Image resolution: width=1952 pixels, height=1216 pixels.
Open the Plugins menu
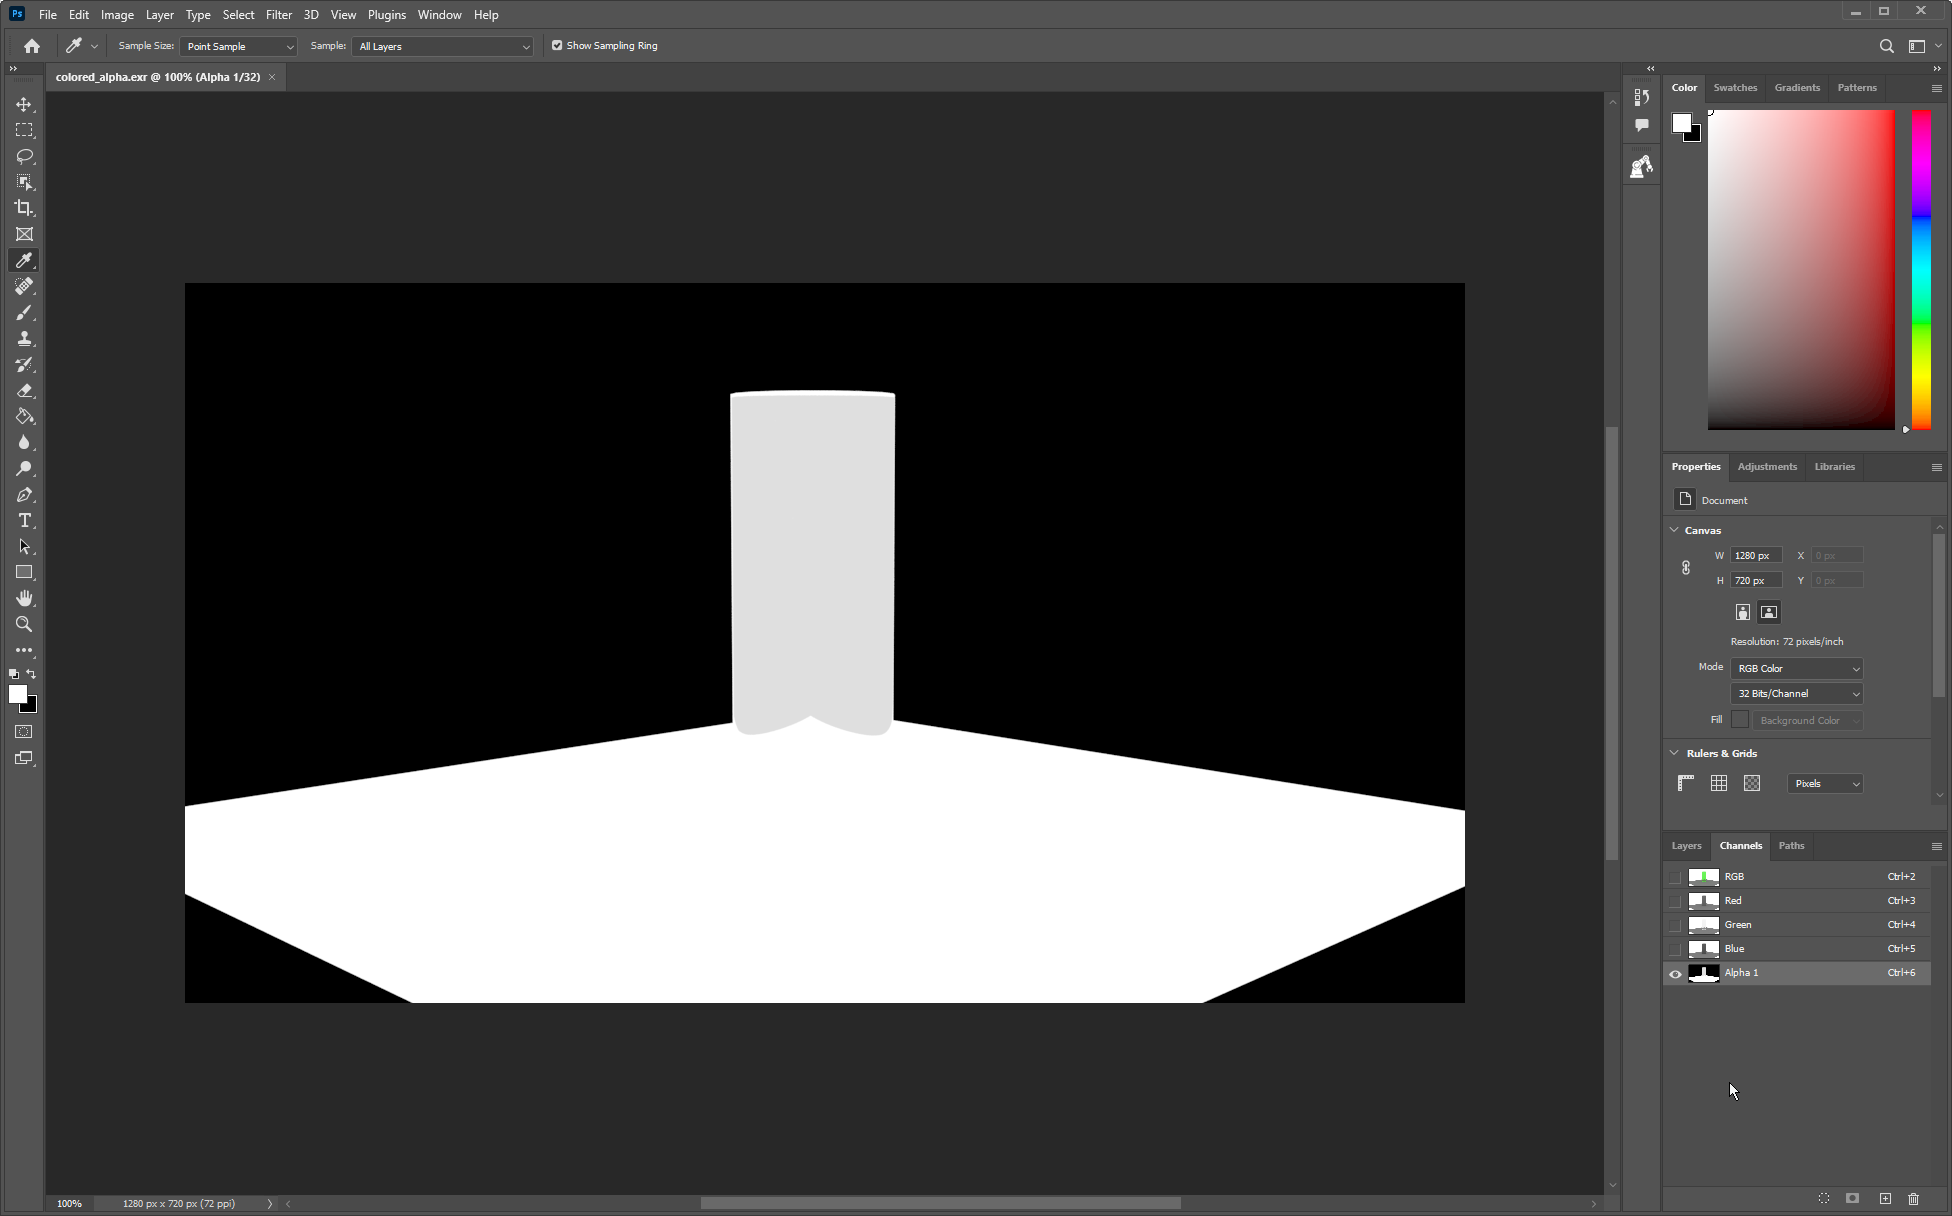coord(386,15)
